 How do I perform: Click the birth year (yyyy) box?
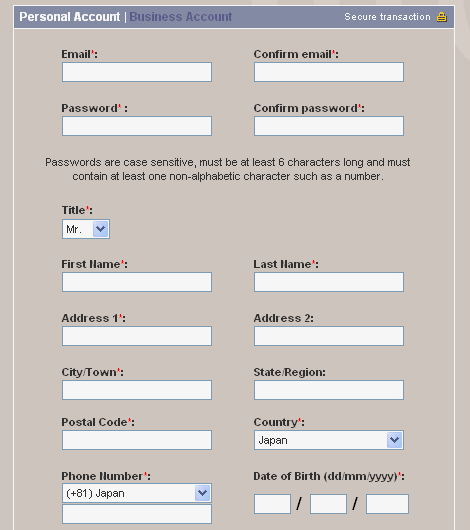pos(387,504)
